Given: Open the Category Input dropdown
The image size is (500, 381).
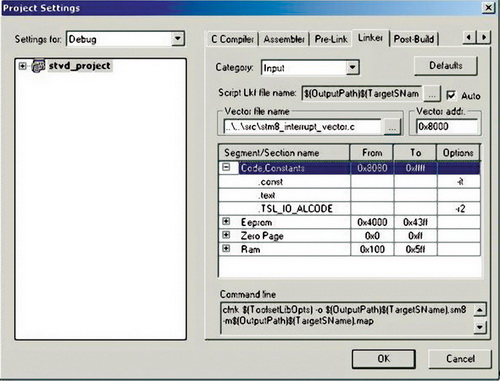Looking at the screenshot, I should (x=352, y=68).
